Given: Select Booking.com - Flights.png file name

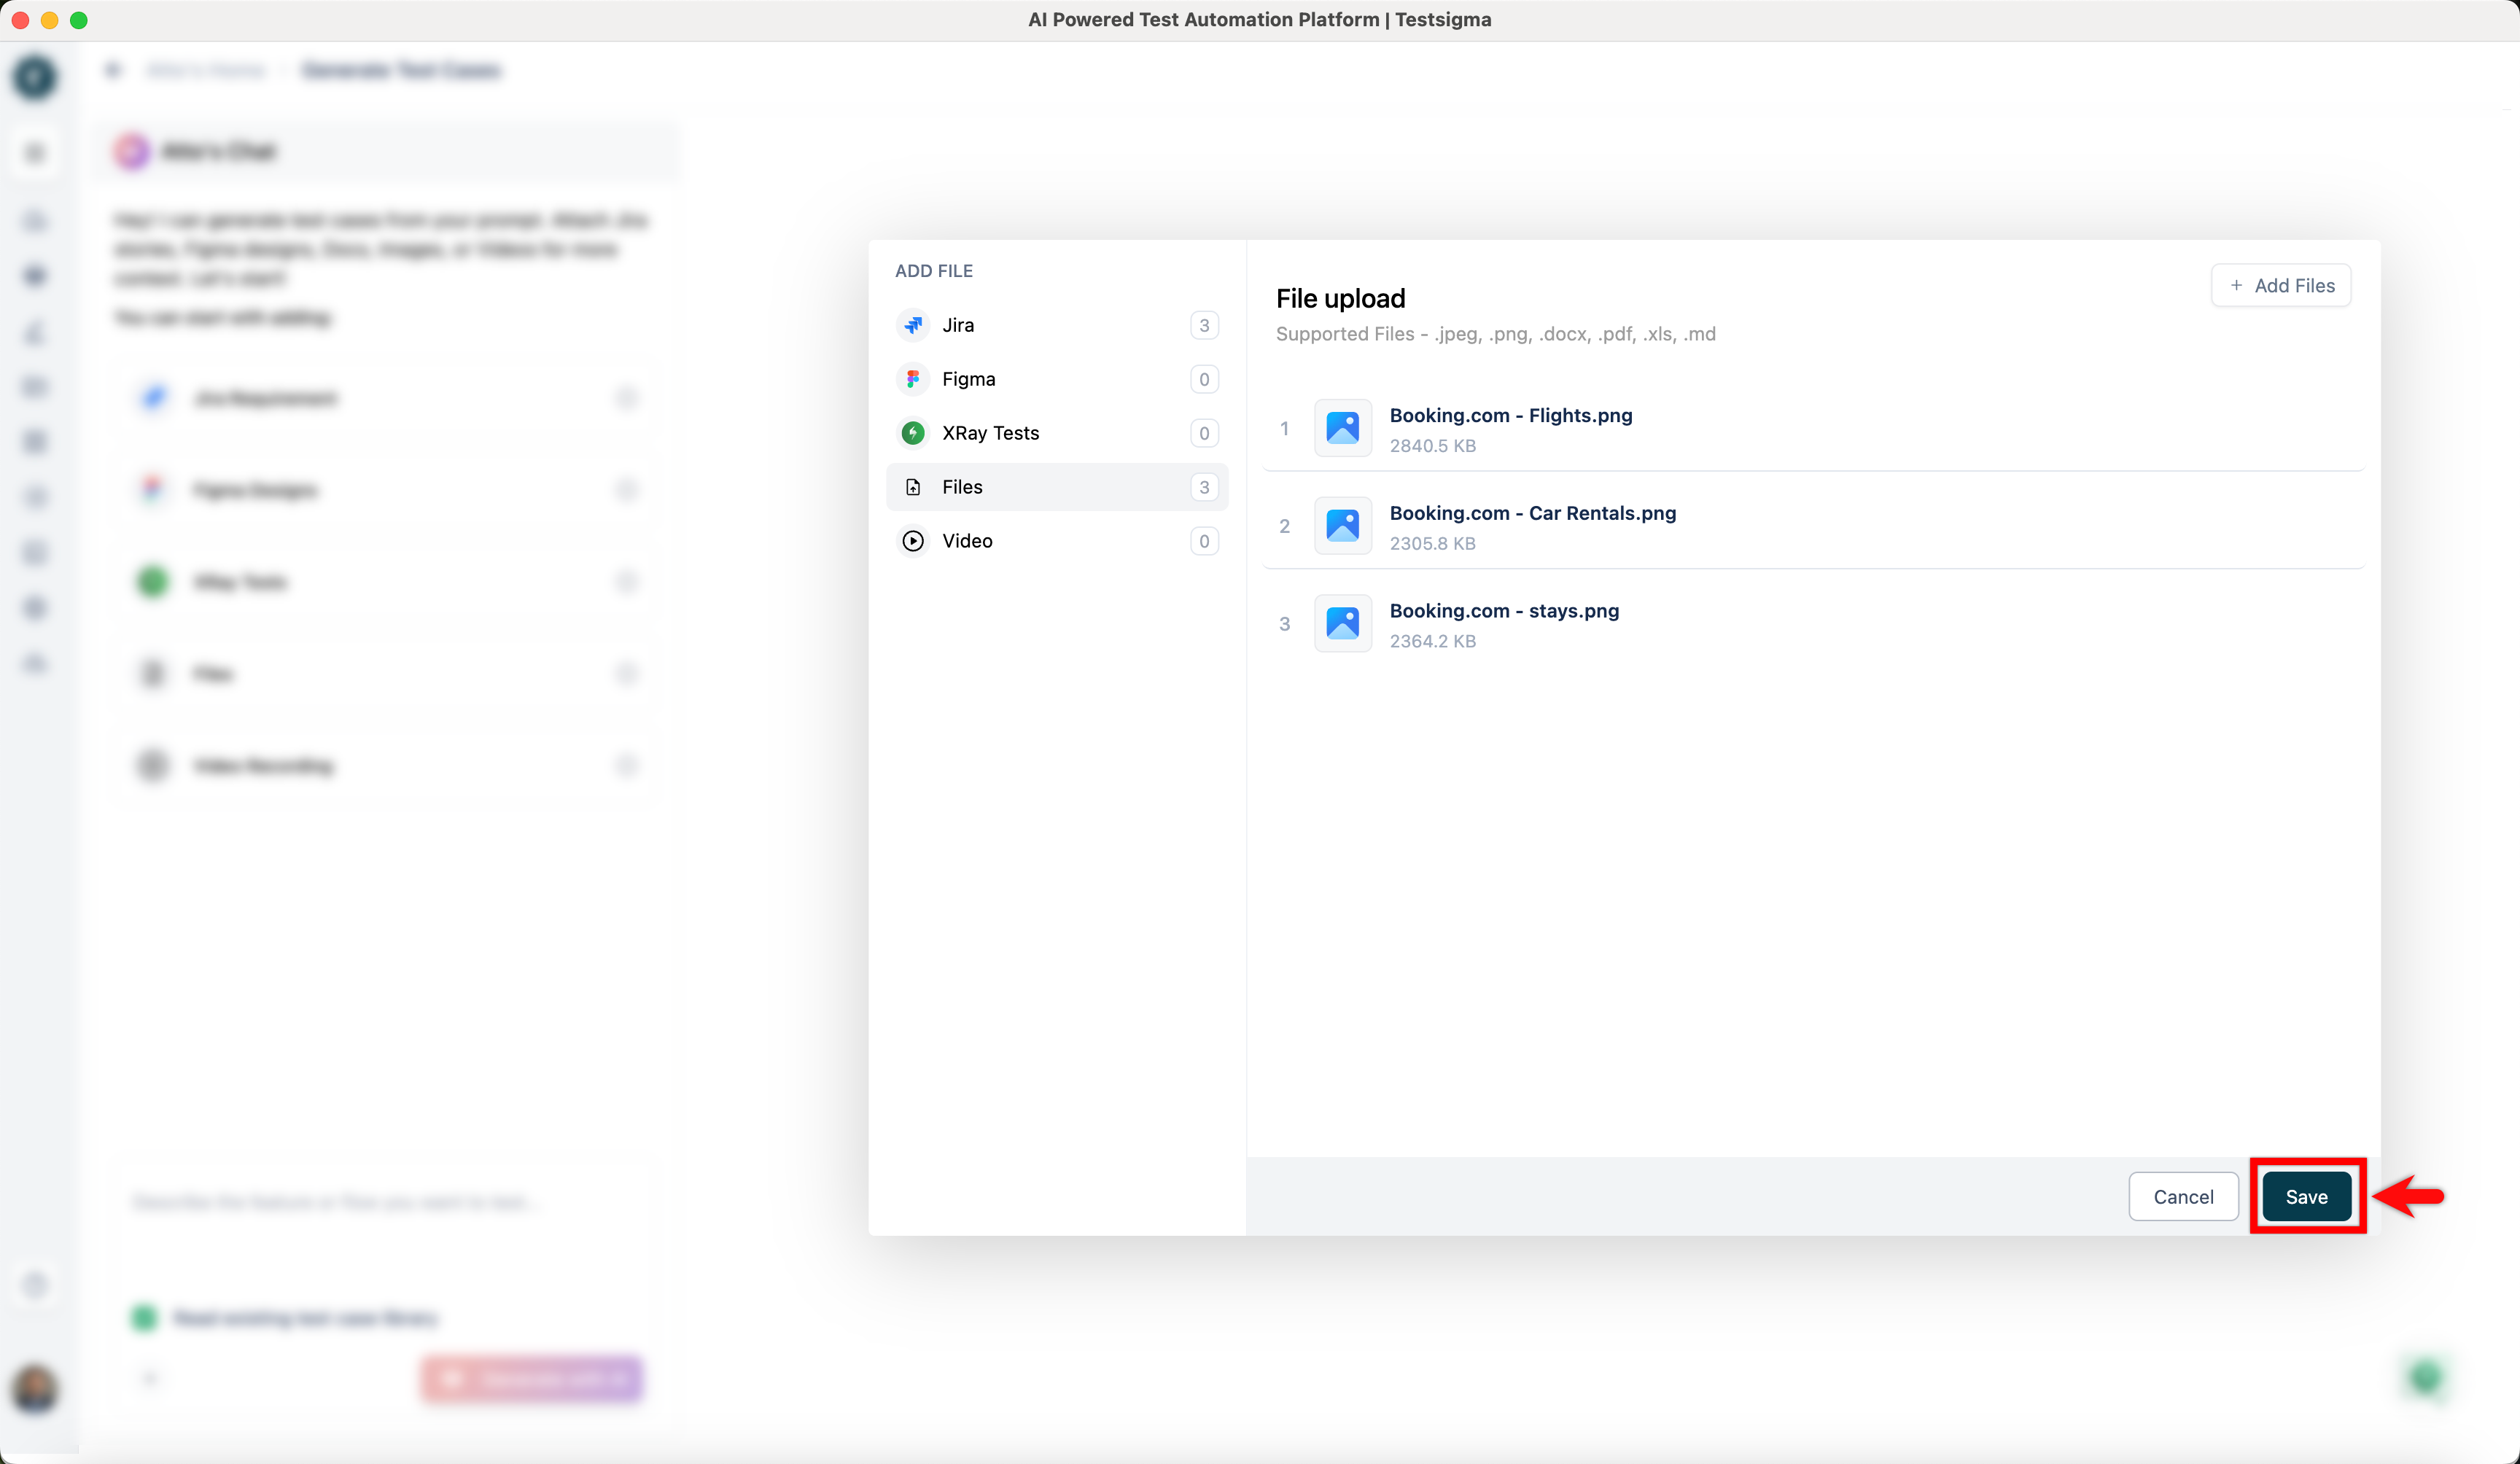Looking at the screenshot, I should [x=1510, y=415].
